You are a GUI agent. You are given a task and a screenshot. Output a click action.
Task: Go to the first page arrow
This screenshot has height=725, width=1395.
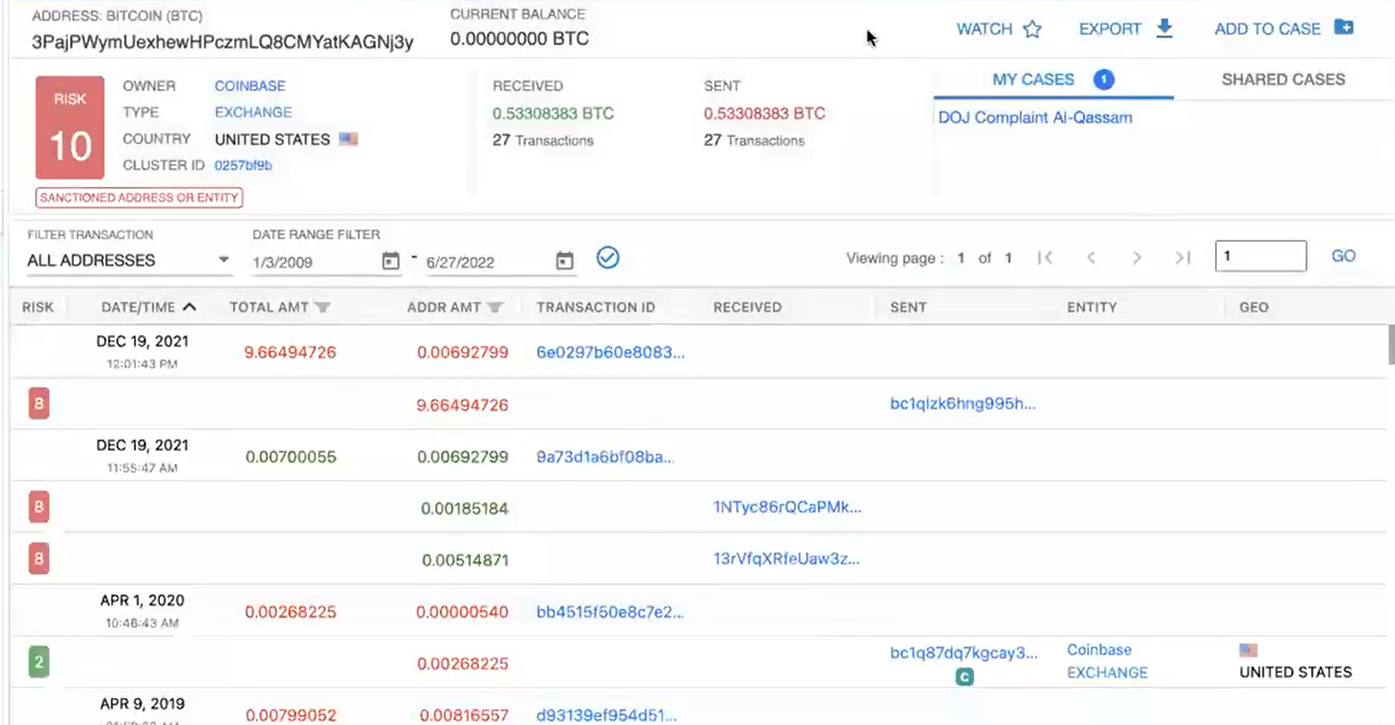click(x=1045, y=258)
